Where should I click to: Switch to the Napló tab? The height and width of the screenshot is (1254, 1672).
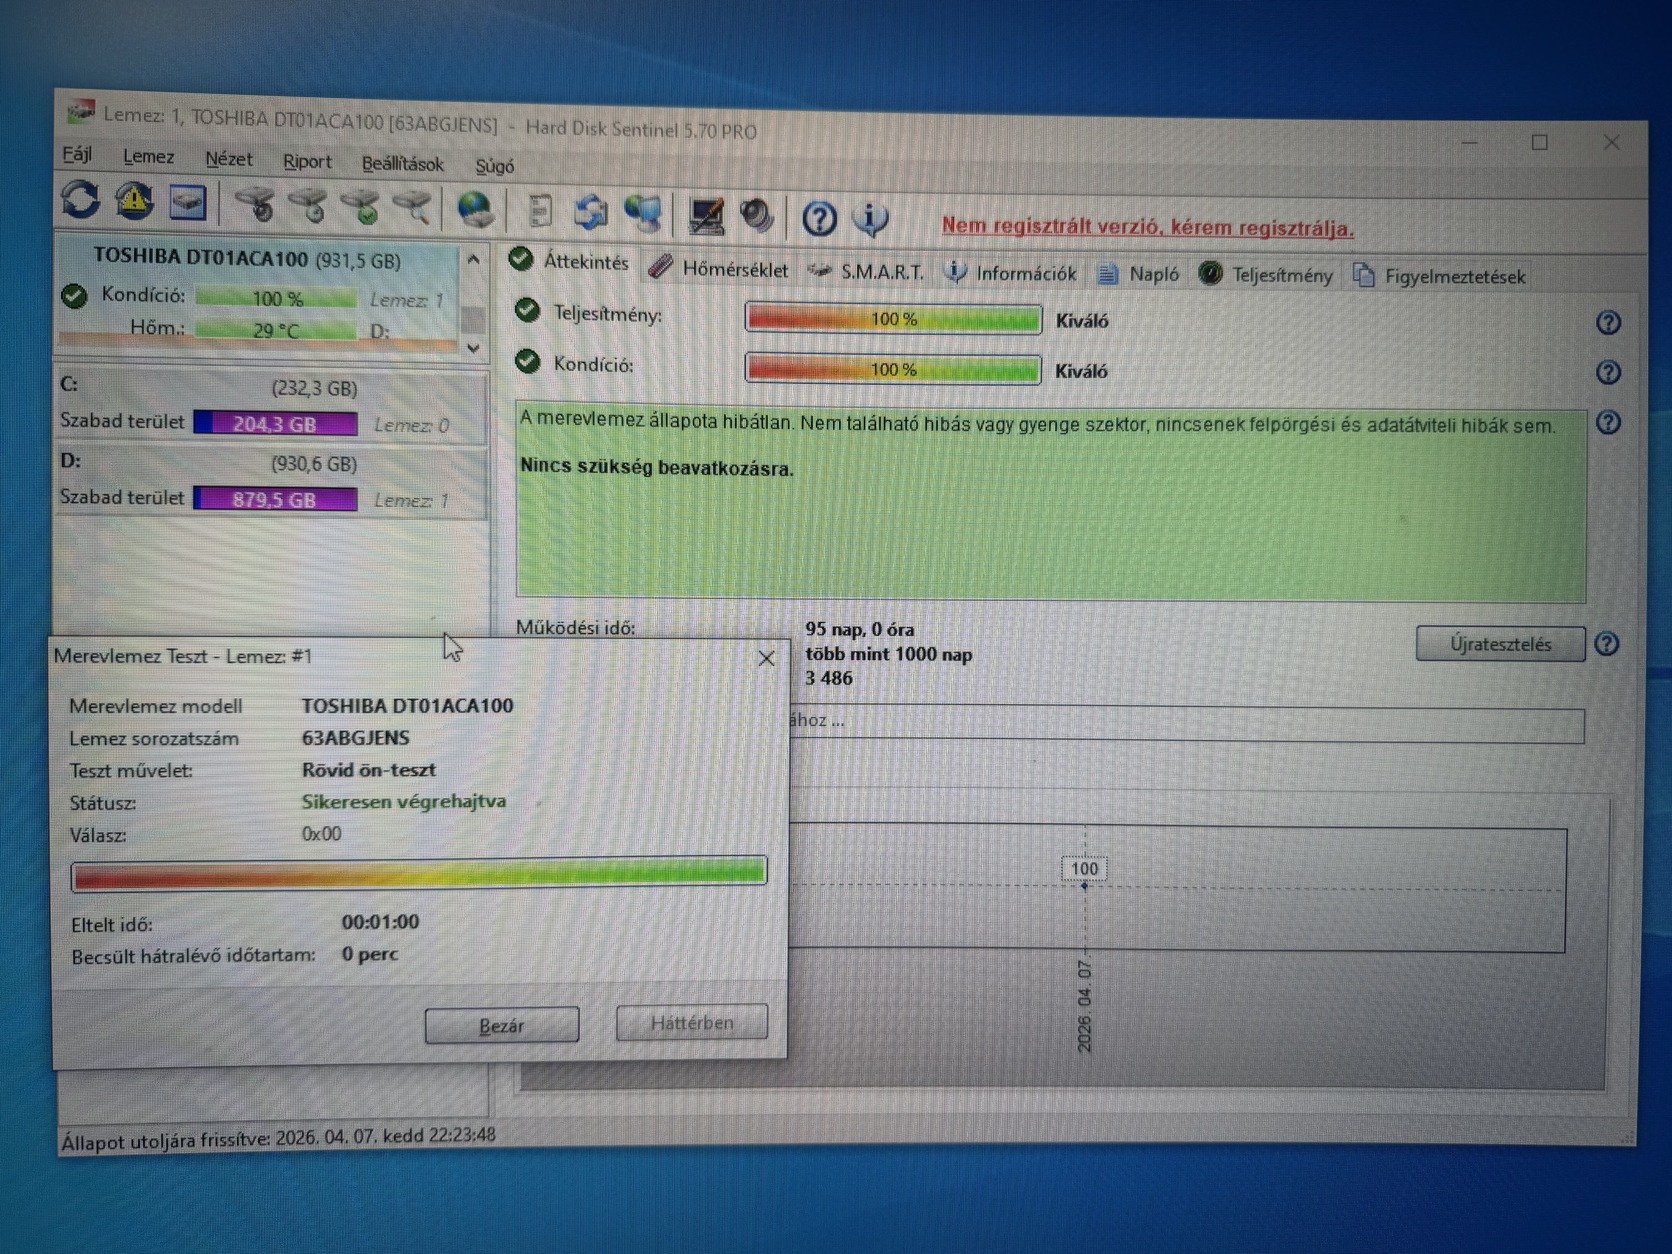1138,274
